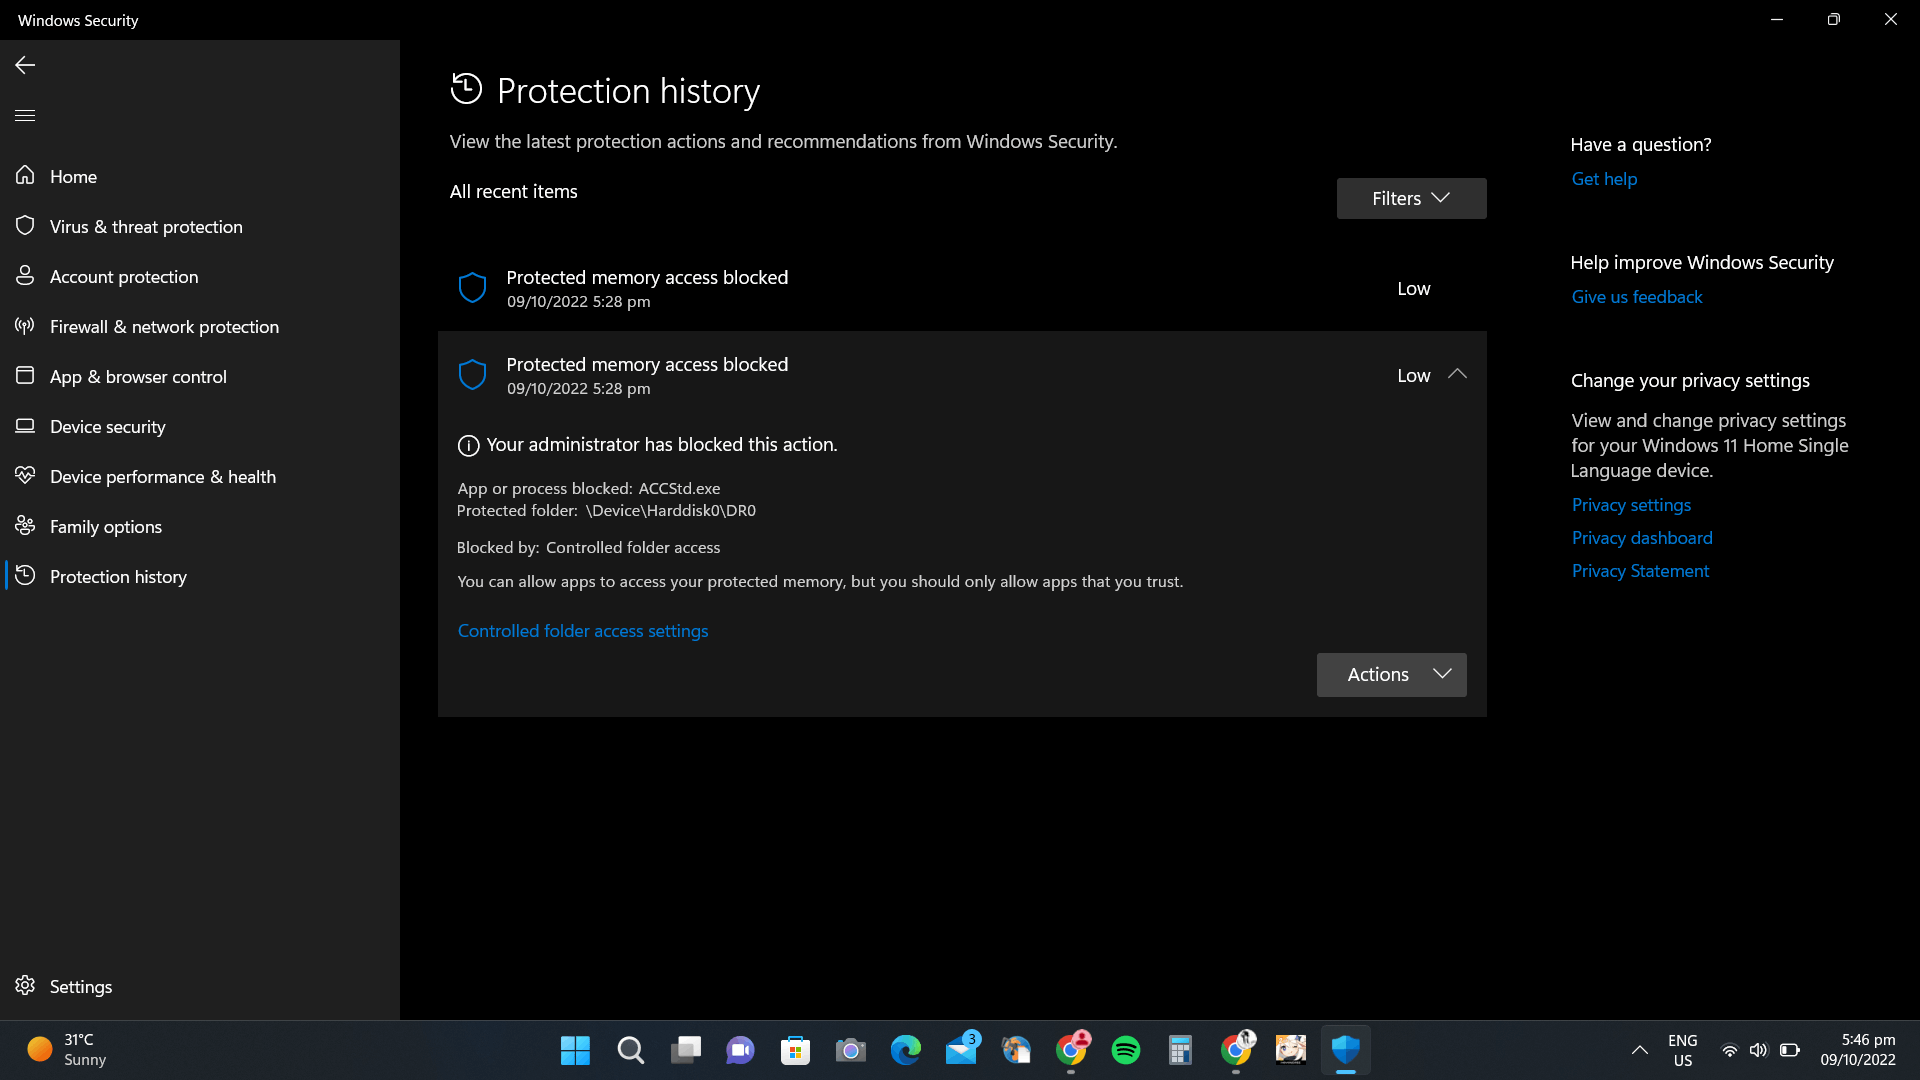
Task: Open Device security section
Action: 107,426
